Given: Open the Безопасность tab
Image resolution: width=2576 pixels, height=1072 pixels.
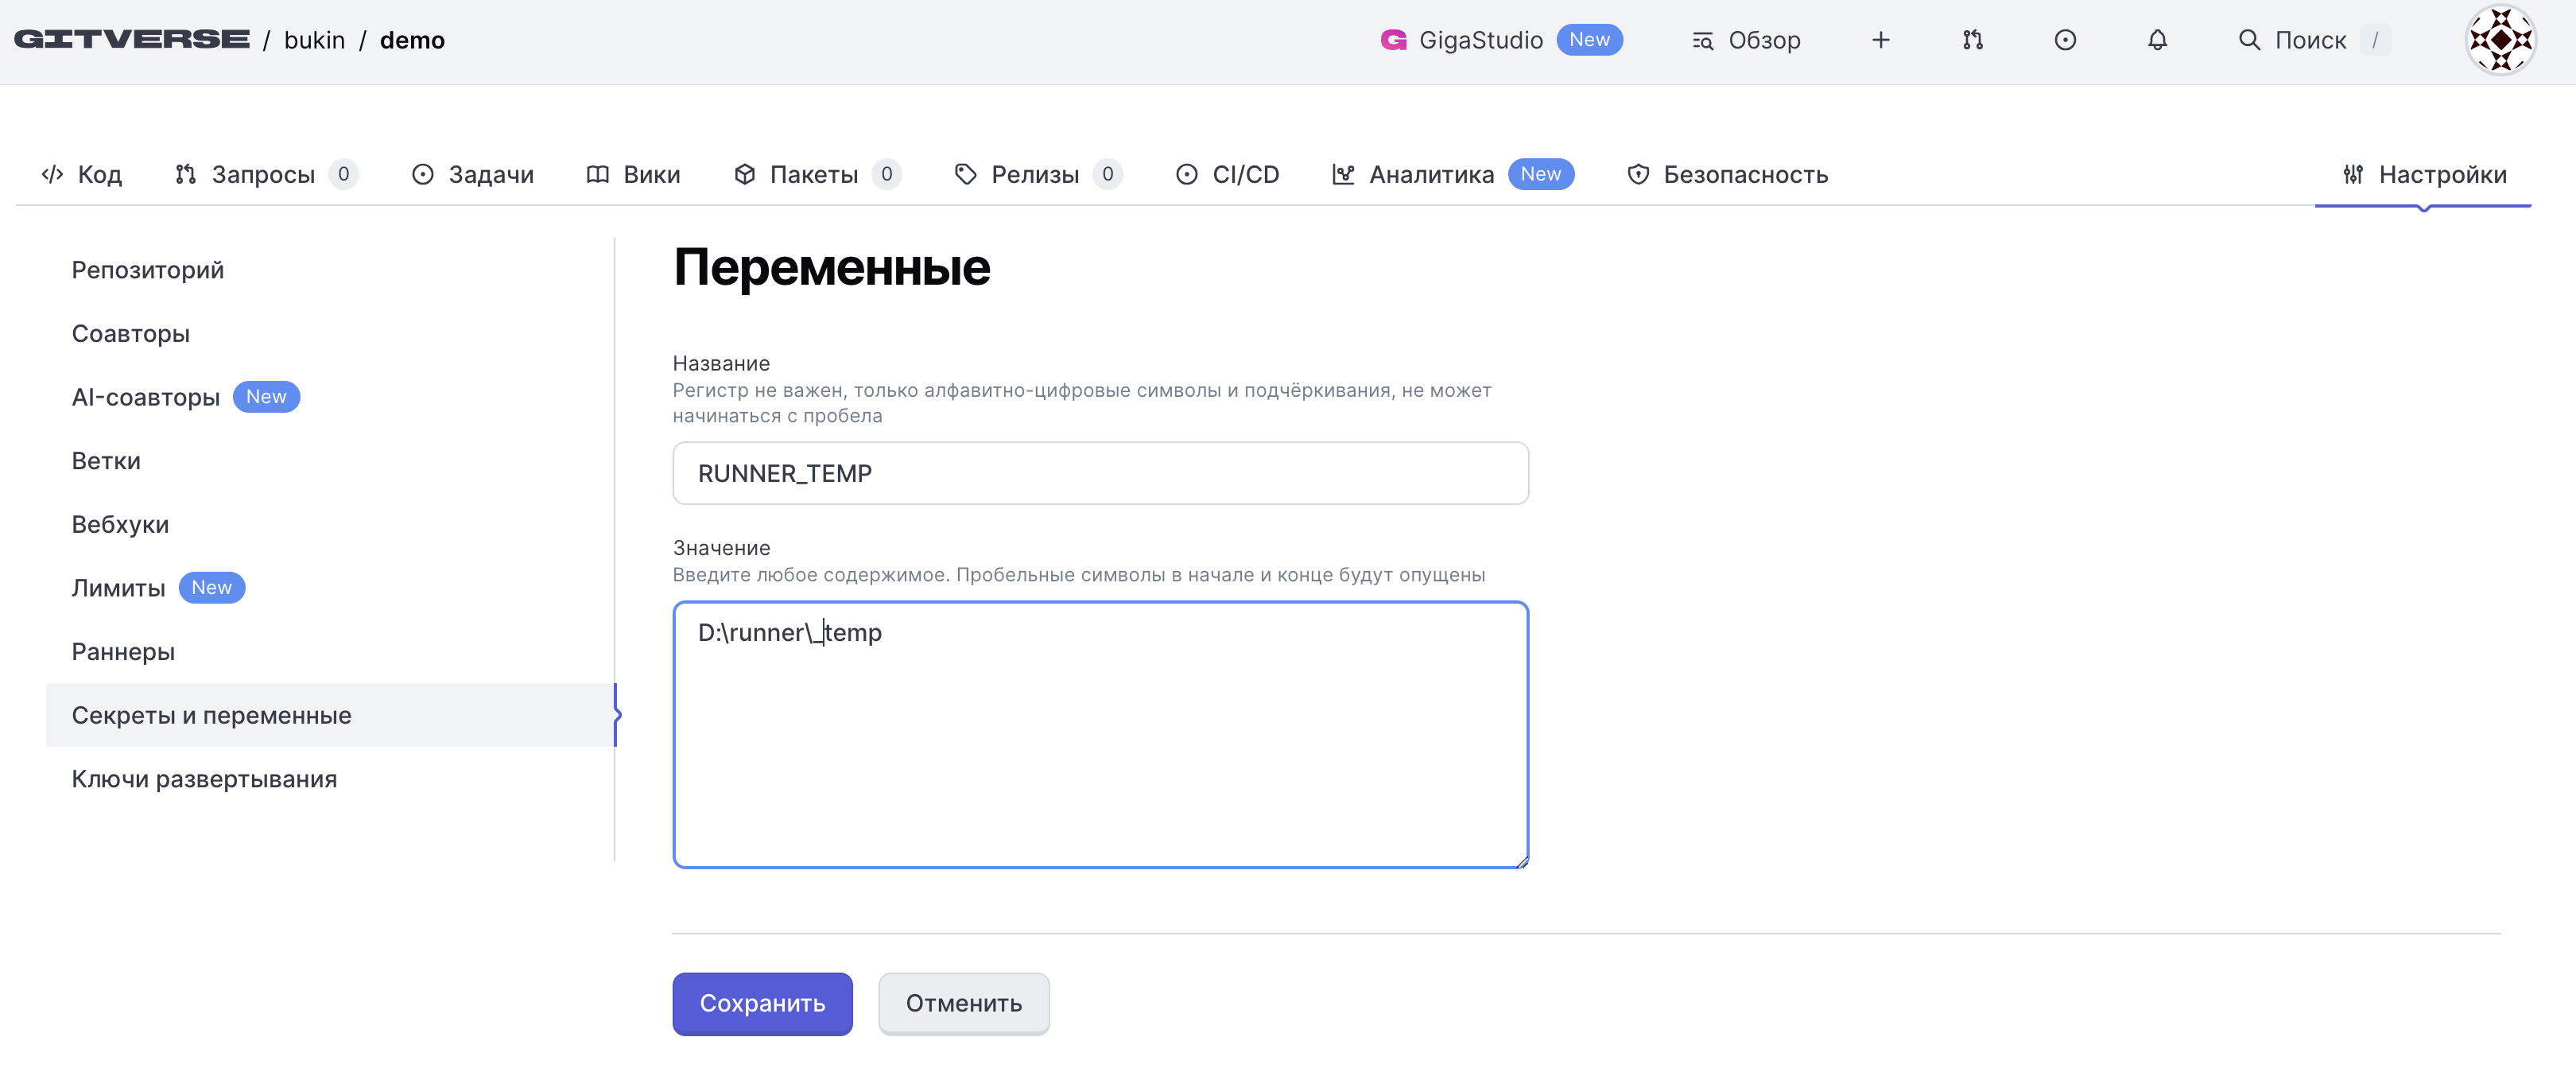Looking at the screenshot, I should 1727,174.
